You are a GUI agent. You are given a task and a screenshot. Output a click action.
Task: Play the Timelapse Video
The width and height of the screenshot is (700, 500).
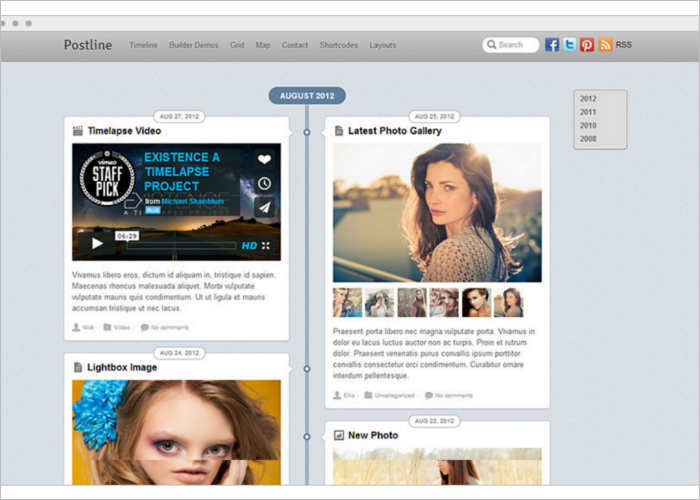tap(97, 243)
